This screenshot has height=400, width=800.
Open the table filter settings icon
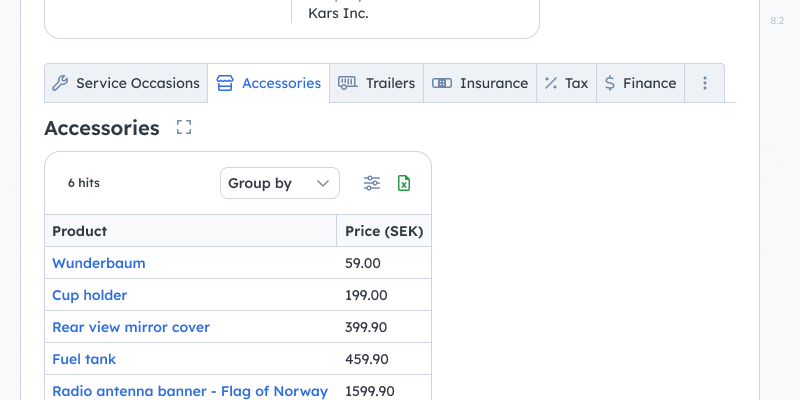pos(372,183)
